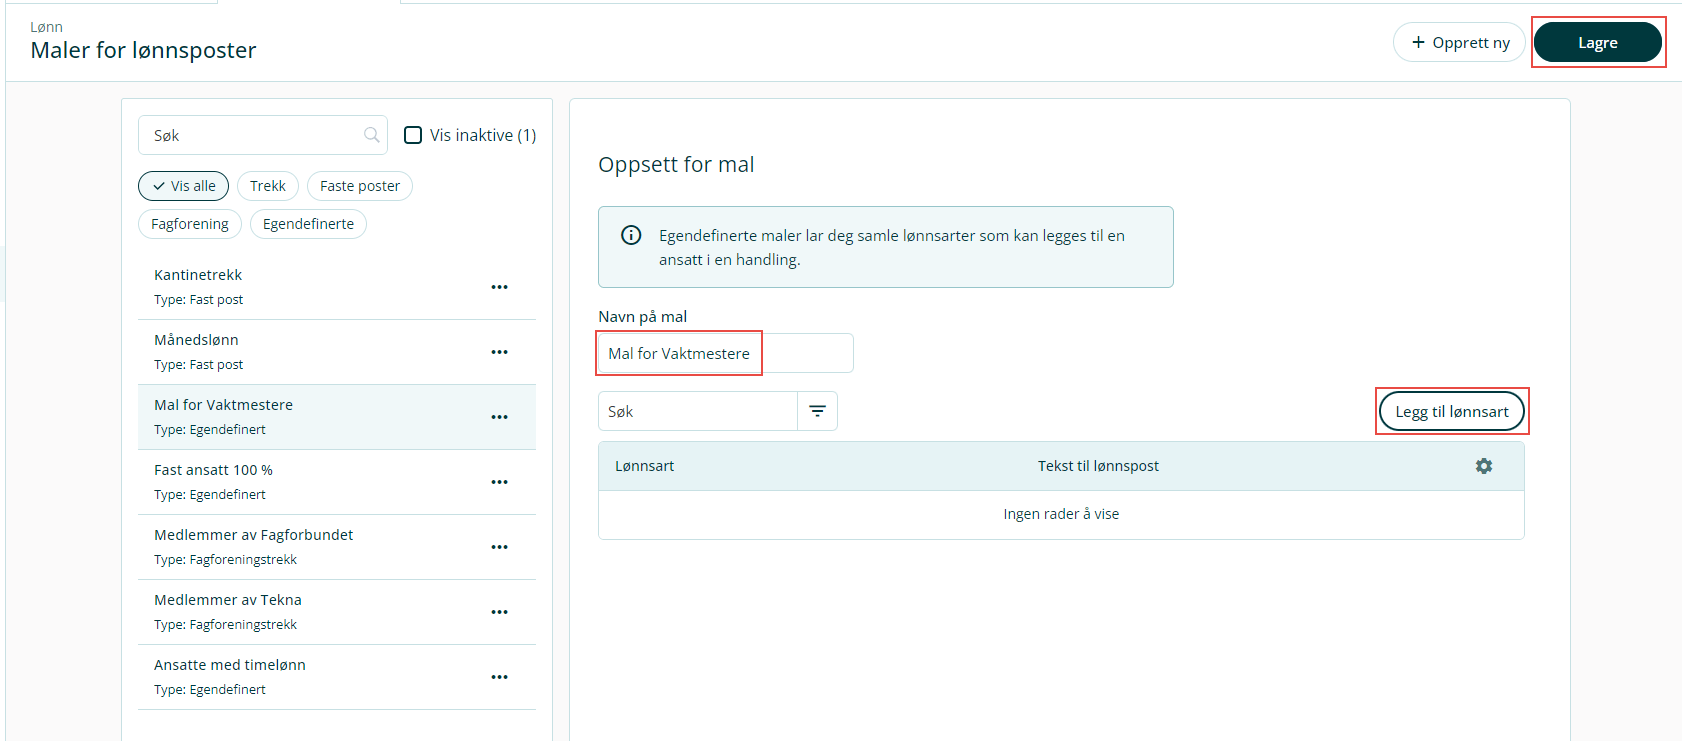Image resolution: width=1682 pixels, height=741 pixels.
Task: Open three-dot menu for Medlemmer av Fagforbundet
Action: click(x=499, y=547)
